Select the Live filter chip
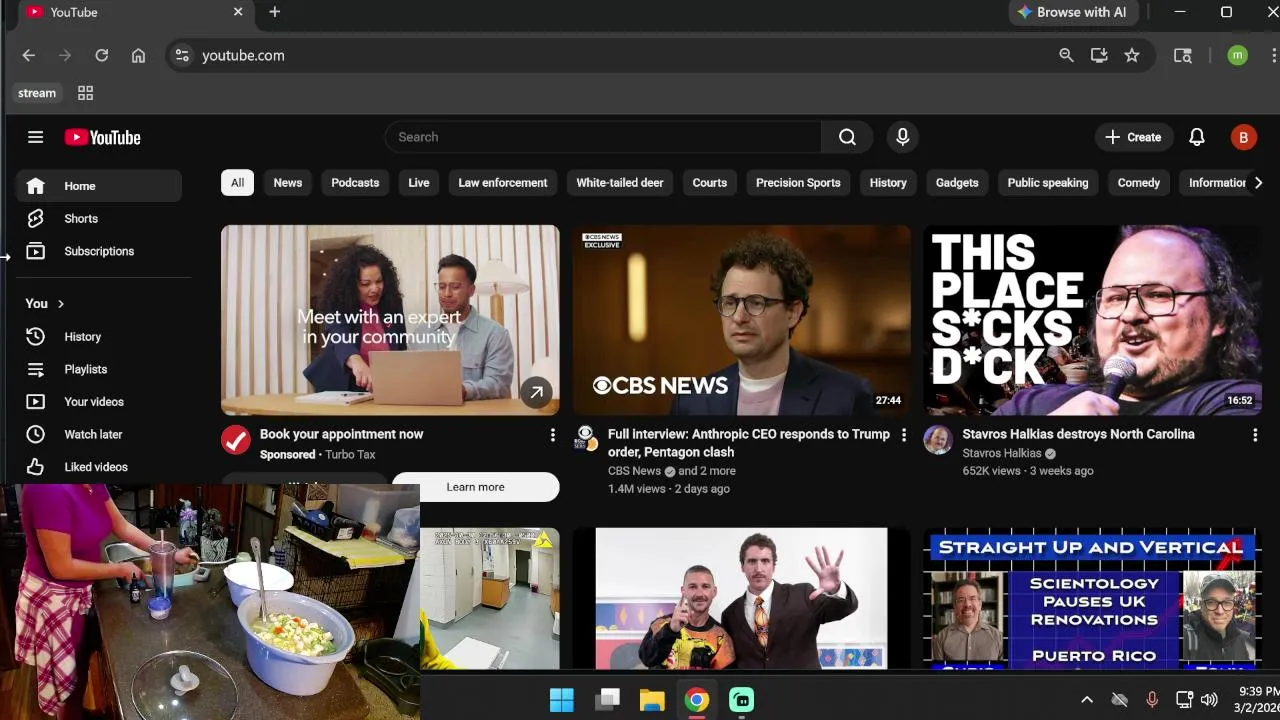This screenshot has width=1280, height=720. click(x=419, y=183)
